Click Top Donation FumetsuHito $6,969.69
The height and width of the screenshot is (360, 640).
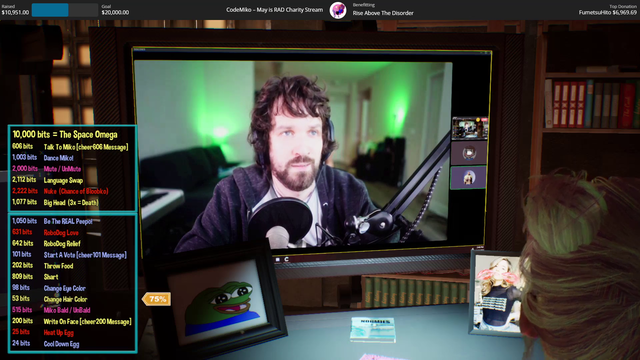click(x=607, y=10)
